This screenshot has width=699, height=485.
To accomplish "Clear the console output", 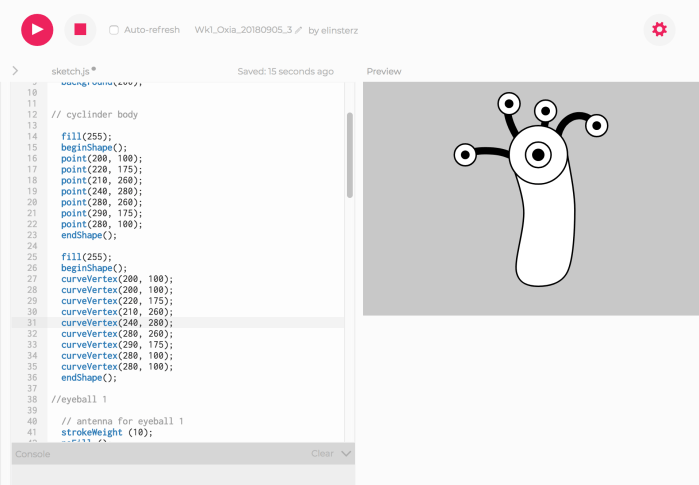I will [x=322, y=453].
